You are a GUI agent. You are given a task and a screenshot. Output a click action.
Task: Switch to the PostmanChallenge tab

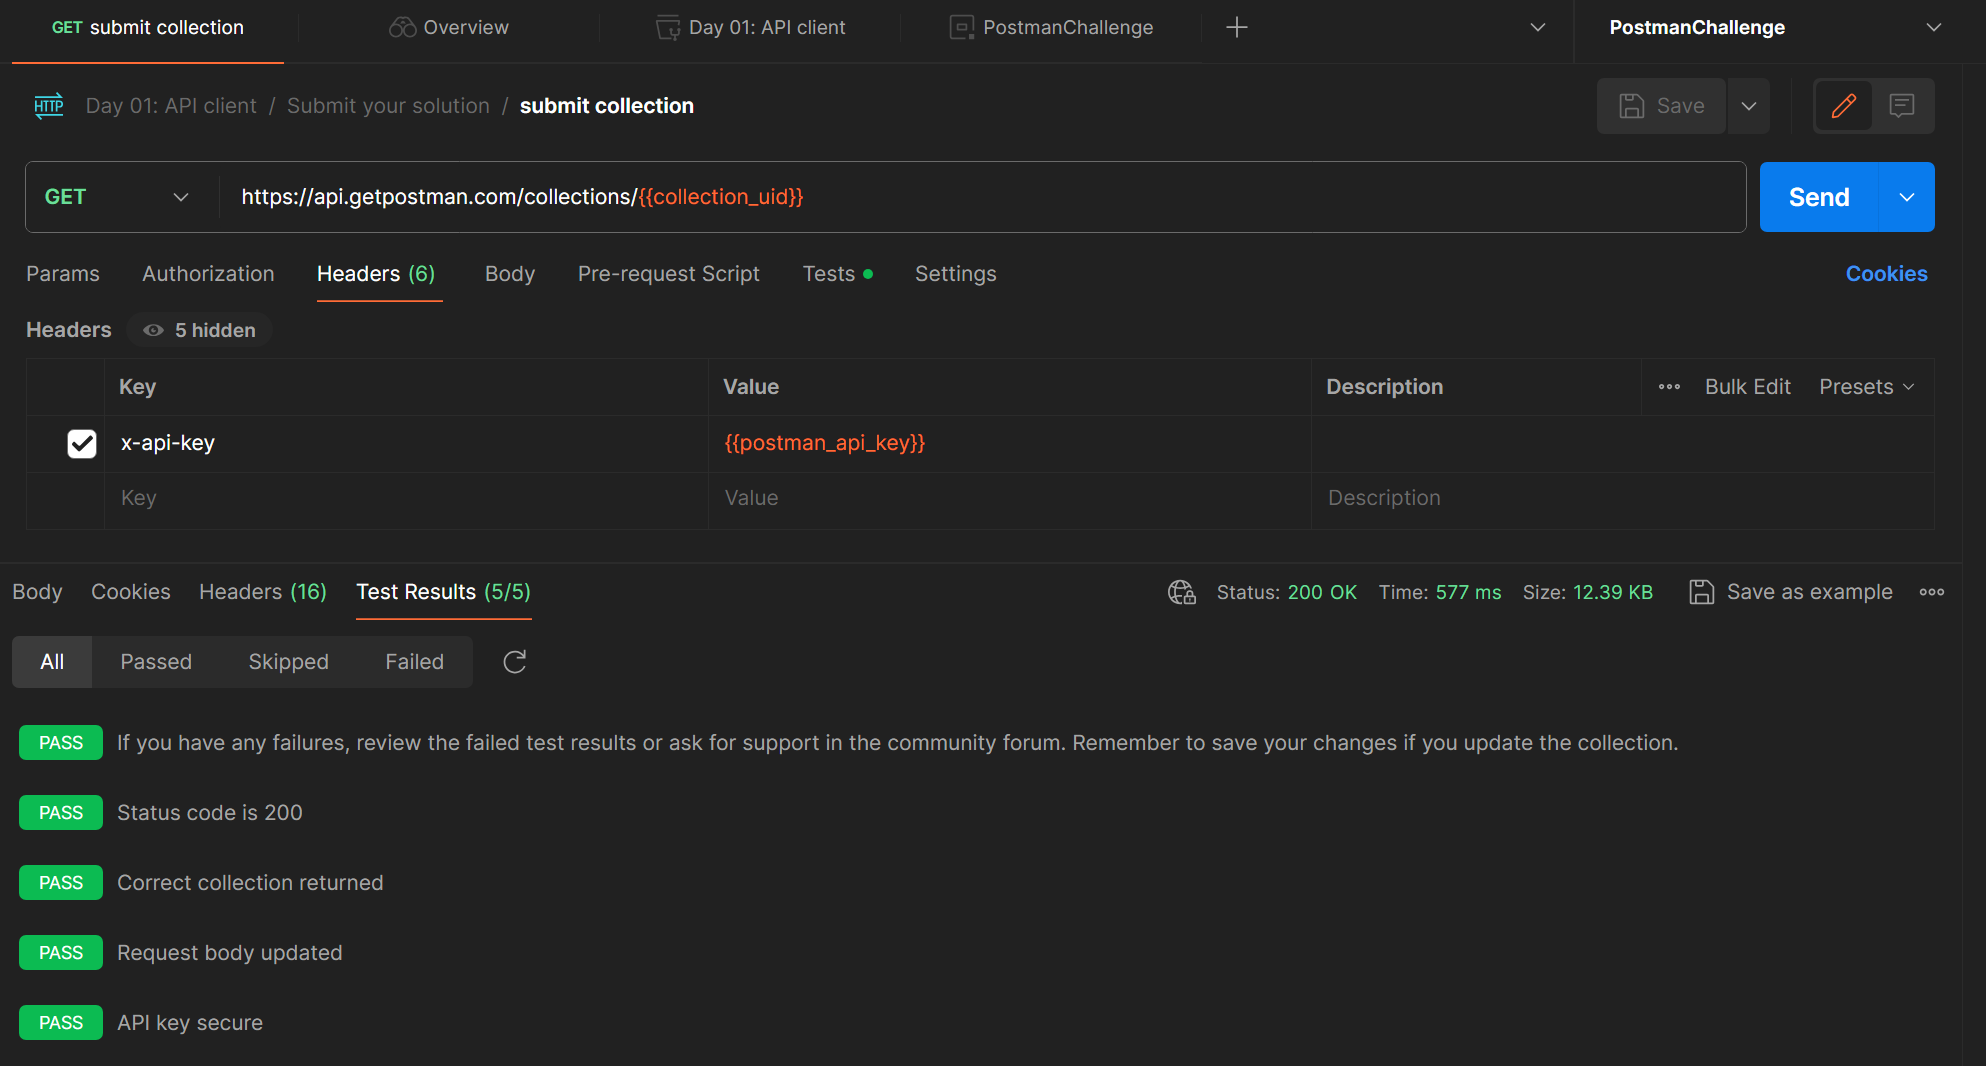[x=1051, y=28]
